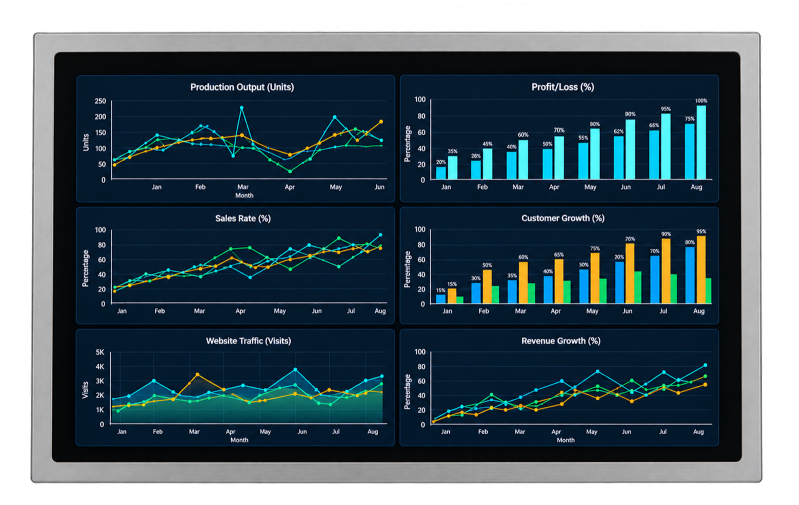This screenshot has width=799, height=505.
Task: Click the 'Production Output (Units)' chart title
Action: click(242, 87)
